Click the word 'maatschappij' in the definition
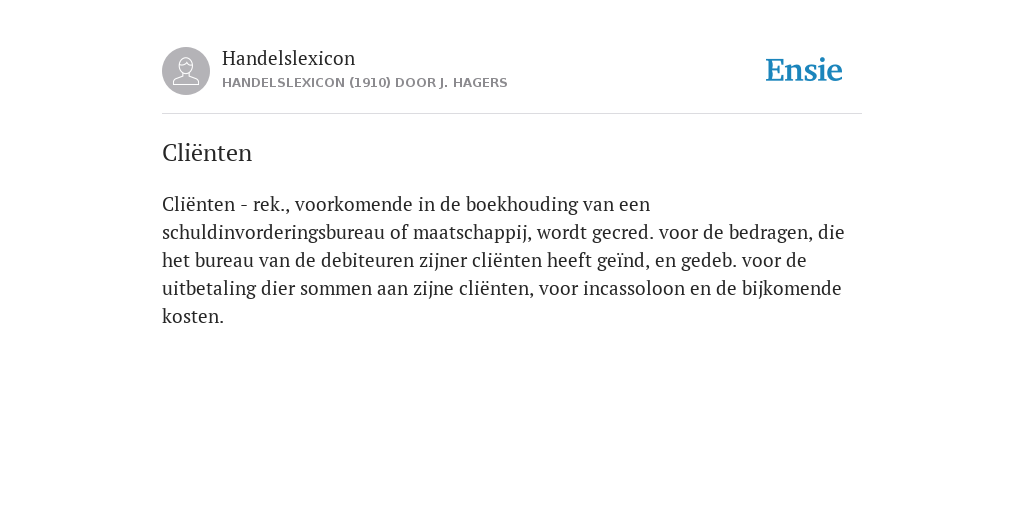This screenshot has width=1024, height=512. (x=472, y=232)
